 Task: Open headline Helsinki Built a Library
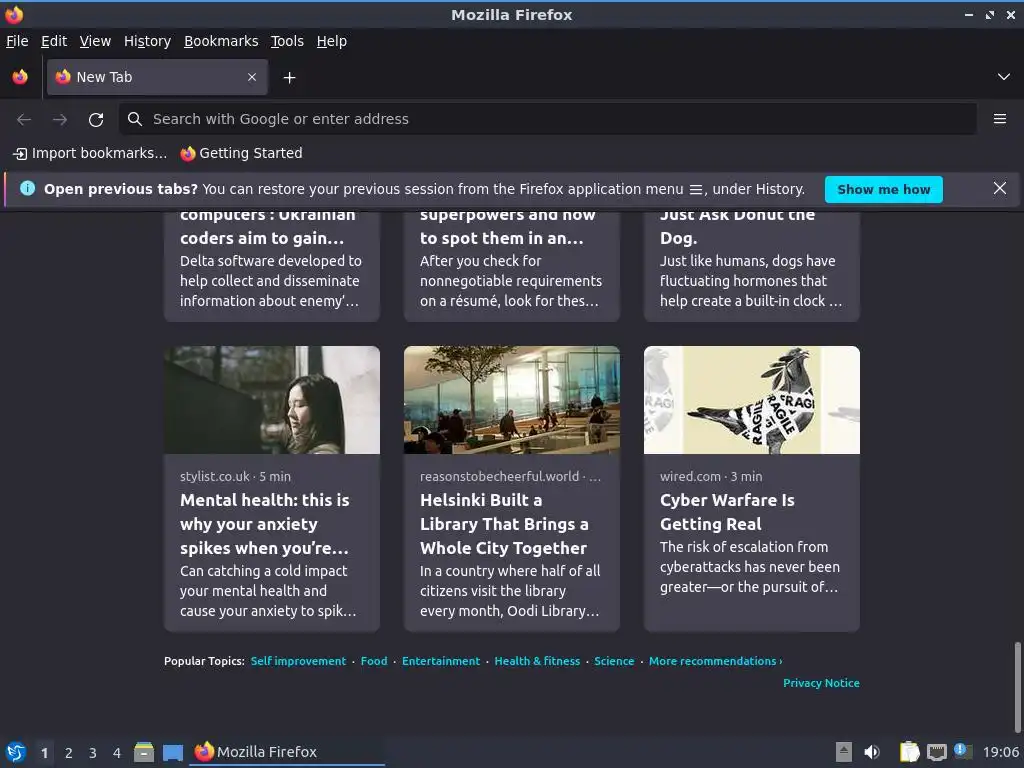504,524
